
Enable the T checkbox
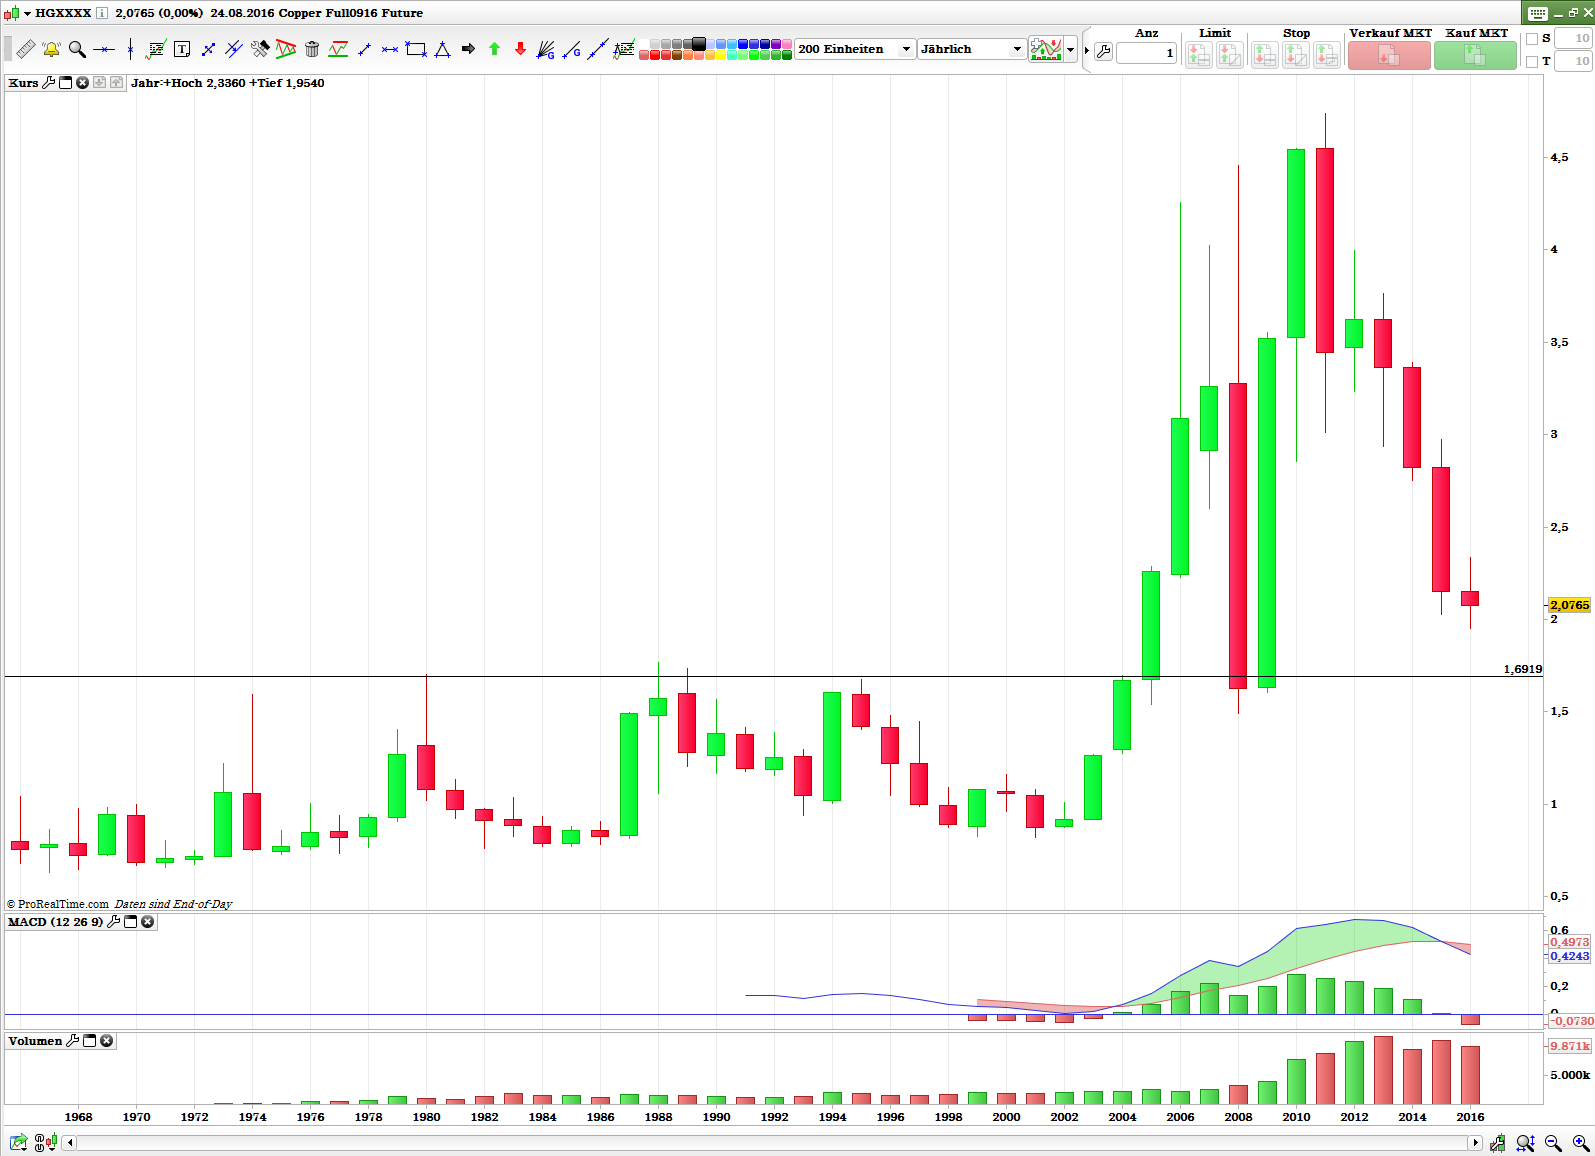pyautogui.click(x=1532, y=62)
